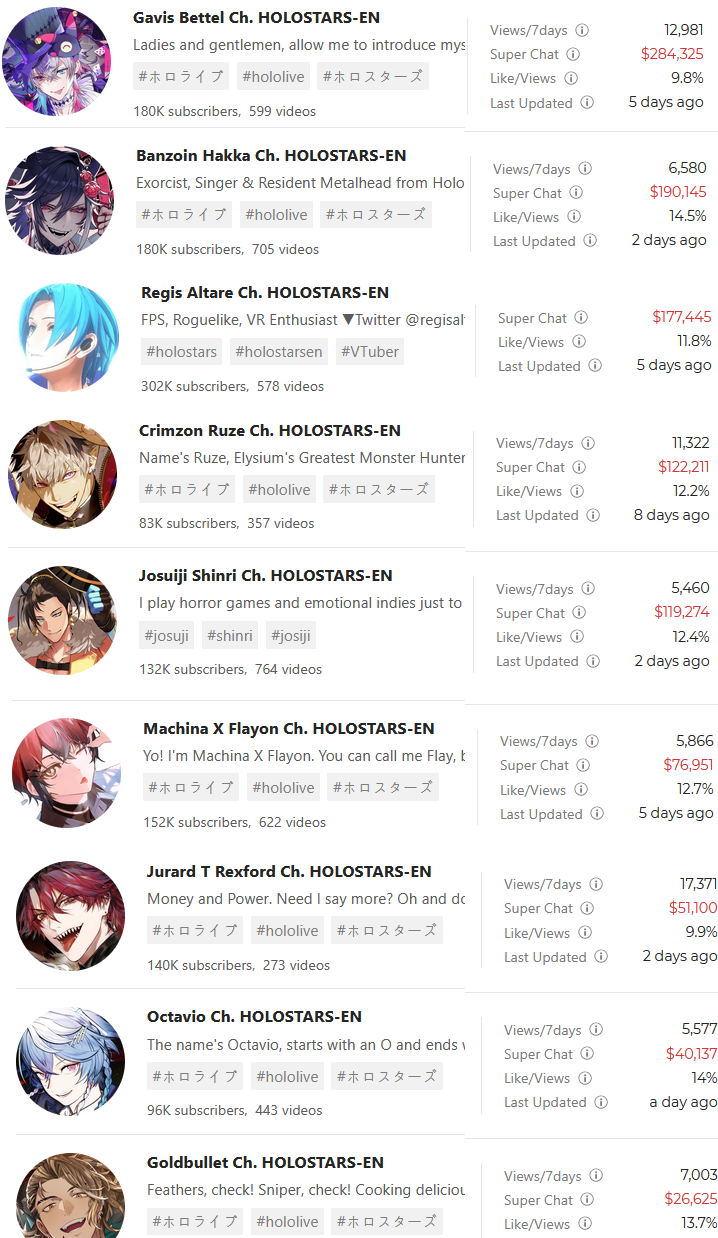Image resolution: width=718 pixels, height=1238 pixels.
Task: Click info icon beside Jurard T Rexford Last Updated
Action: click(x=601, y=957)
